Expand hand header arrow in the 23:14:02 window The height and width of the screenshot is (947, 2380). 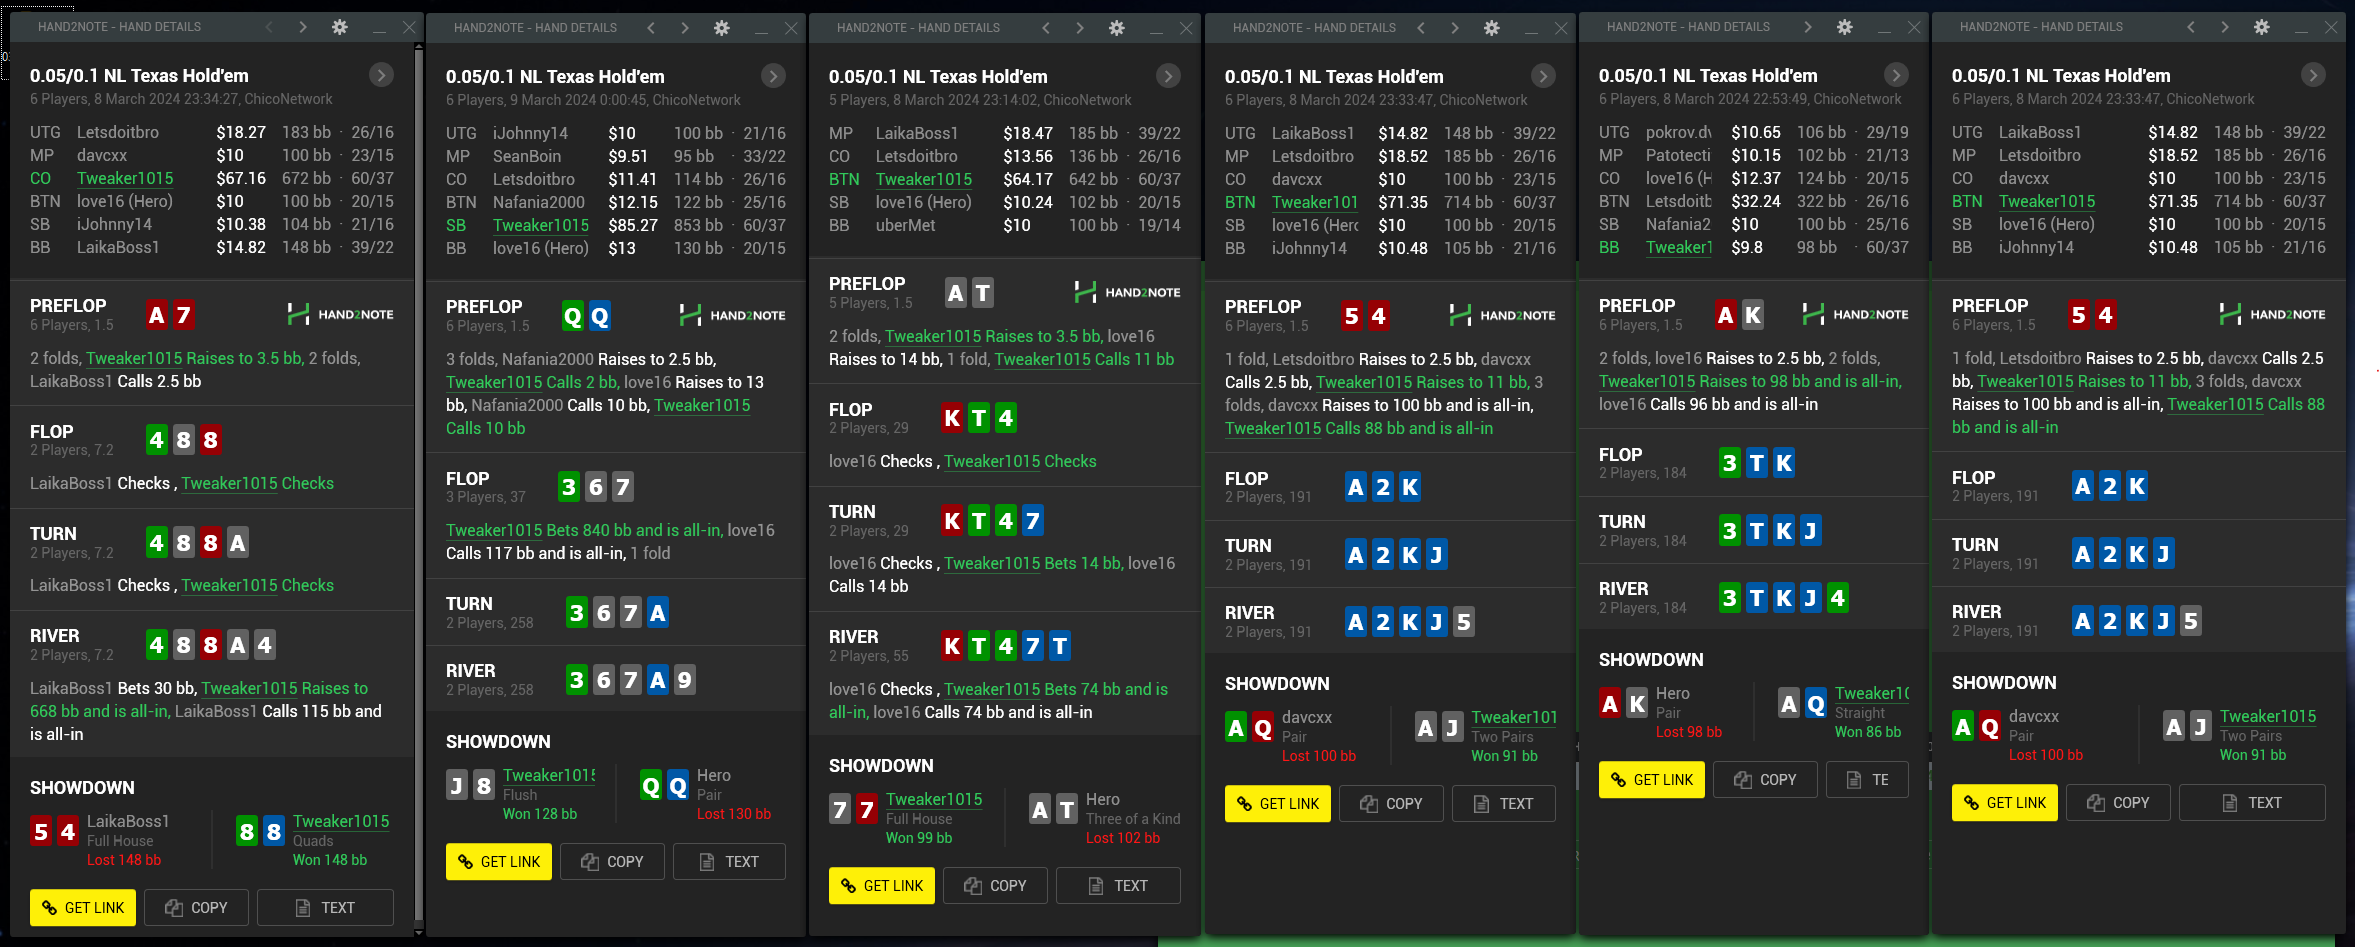1168,76
